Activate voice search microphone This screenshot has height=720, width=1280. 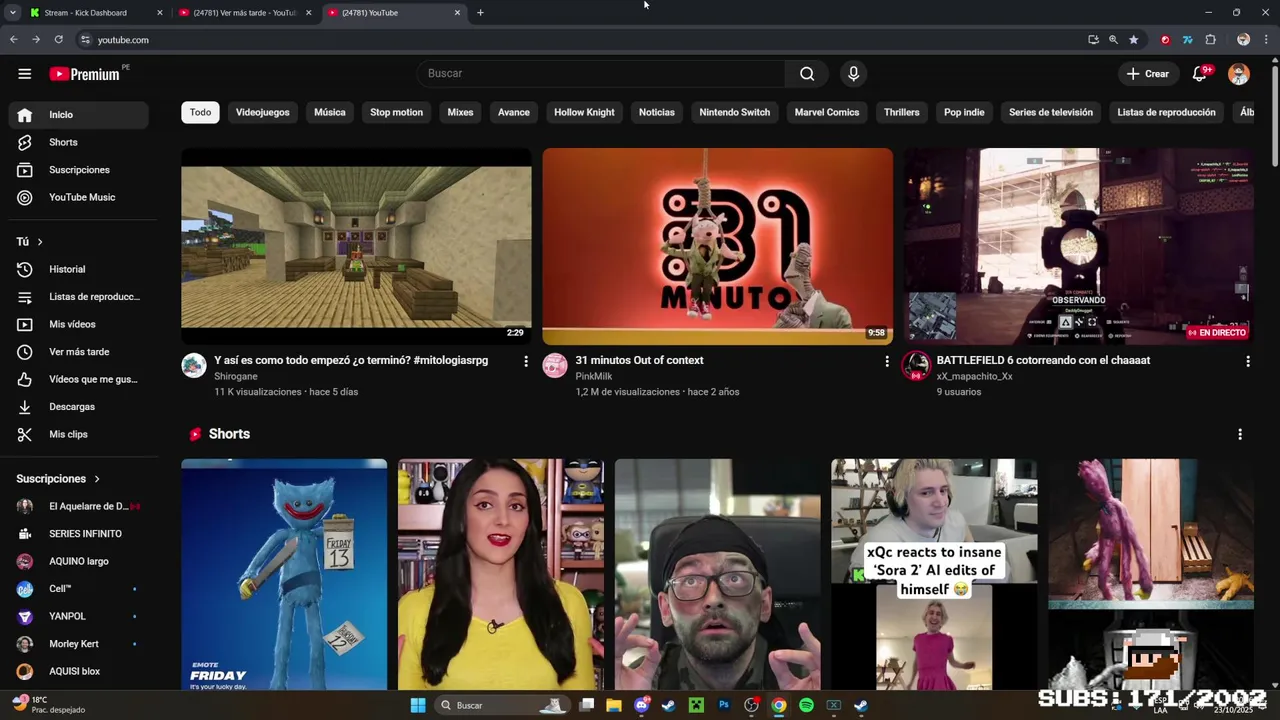[x=853, y=73]
